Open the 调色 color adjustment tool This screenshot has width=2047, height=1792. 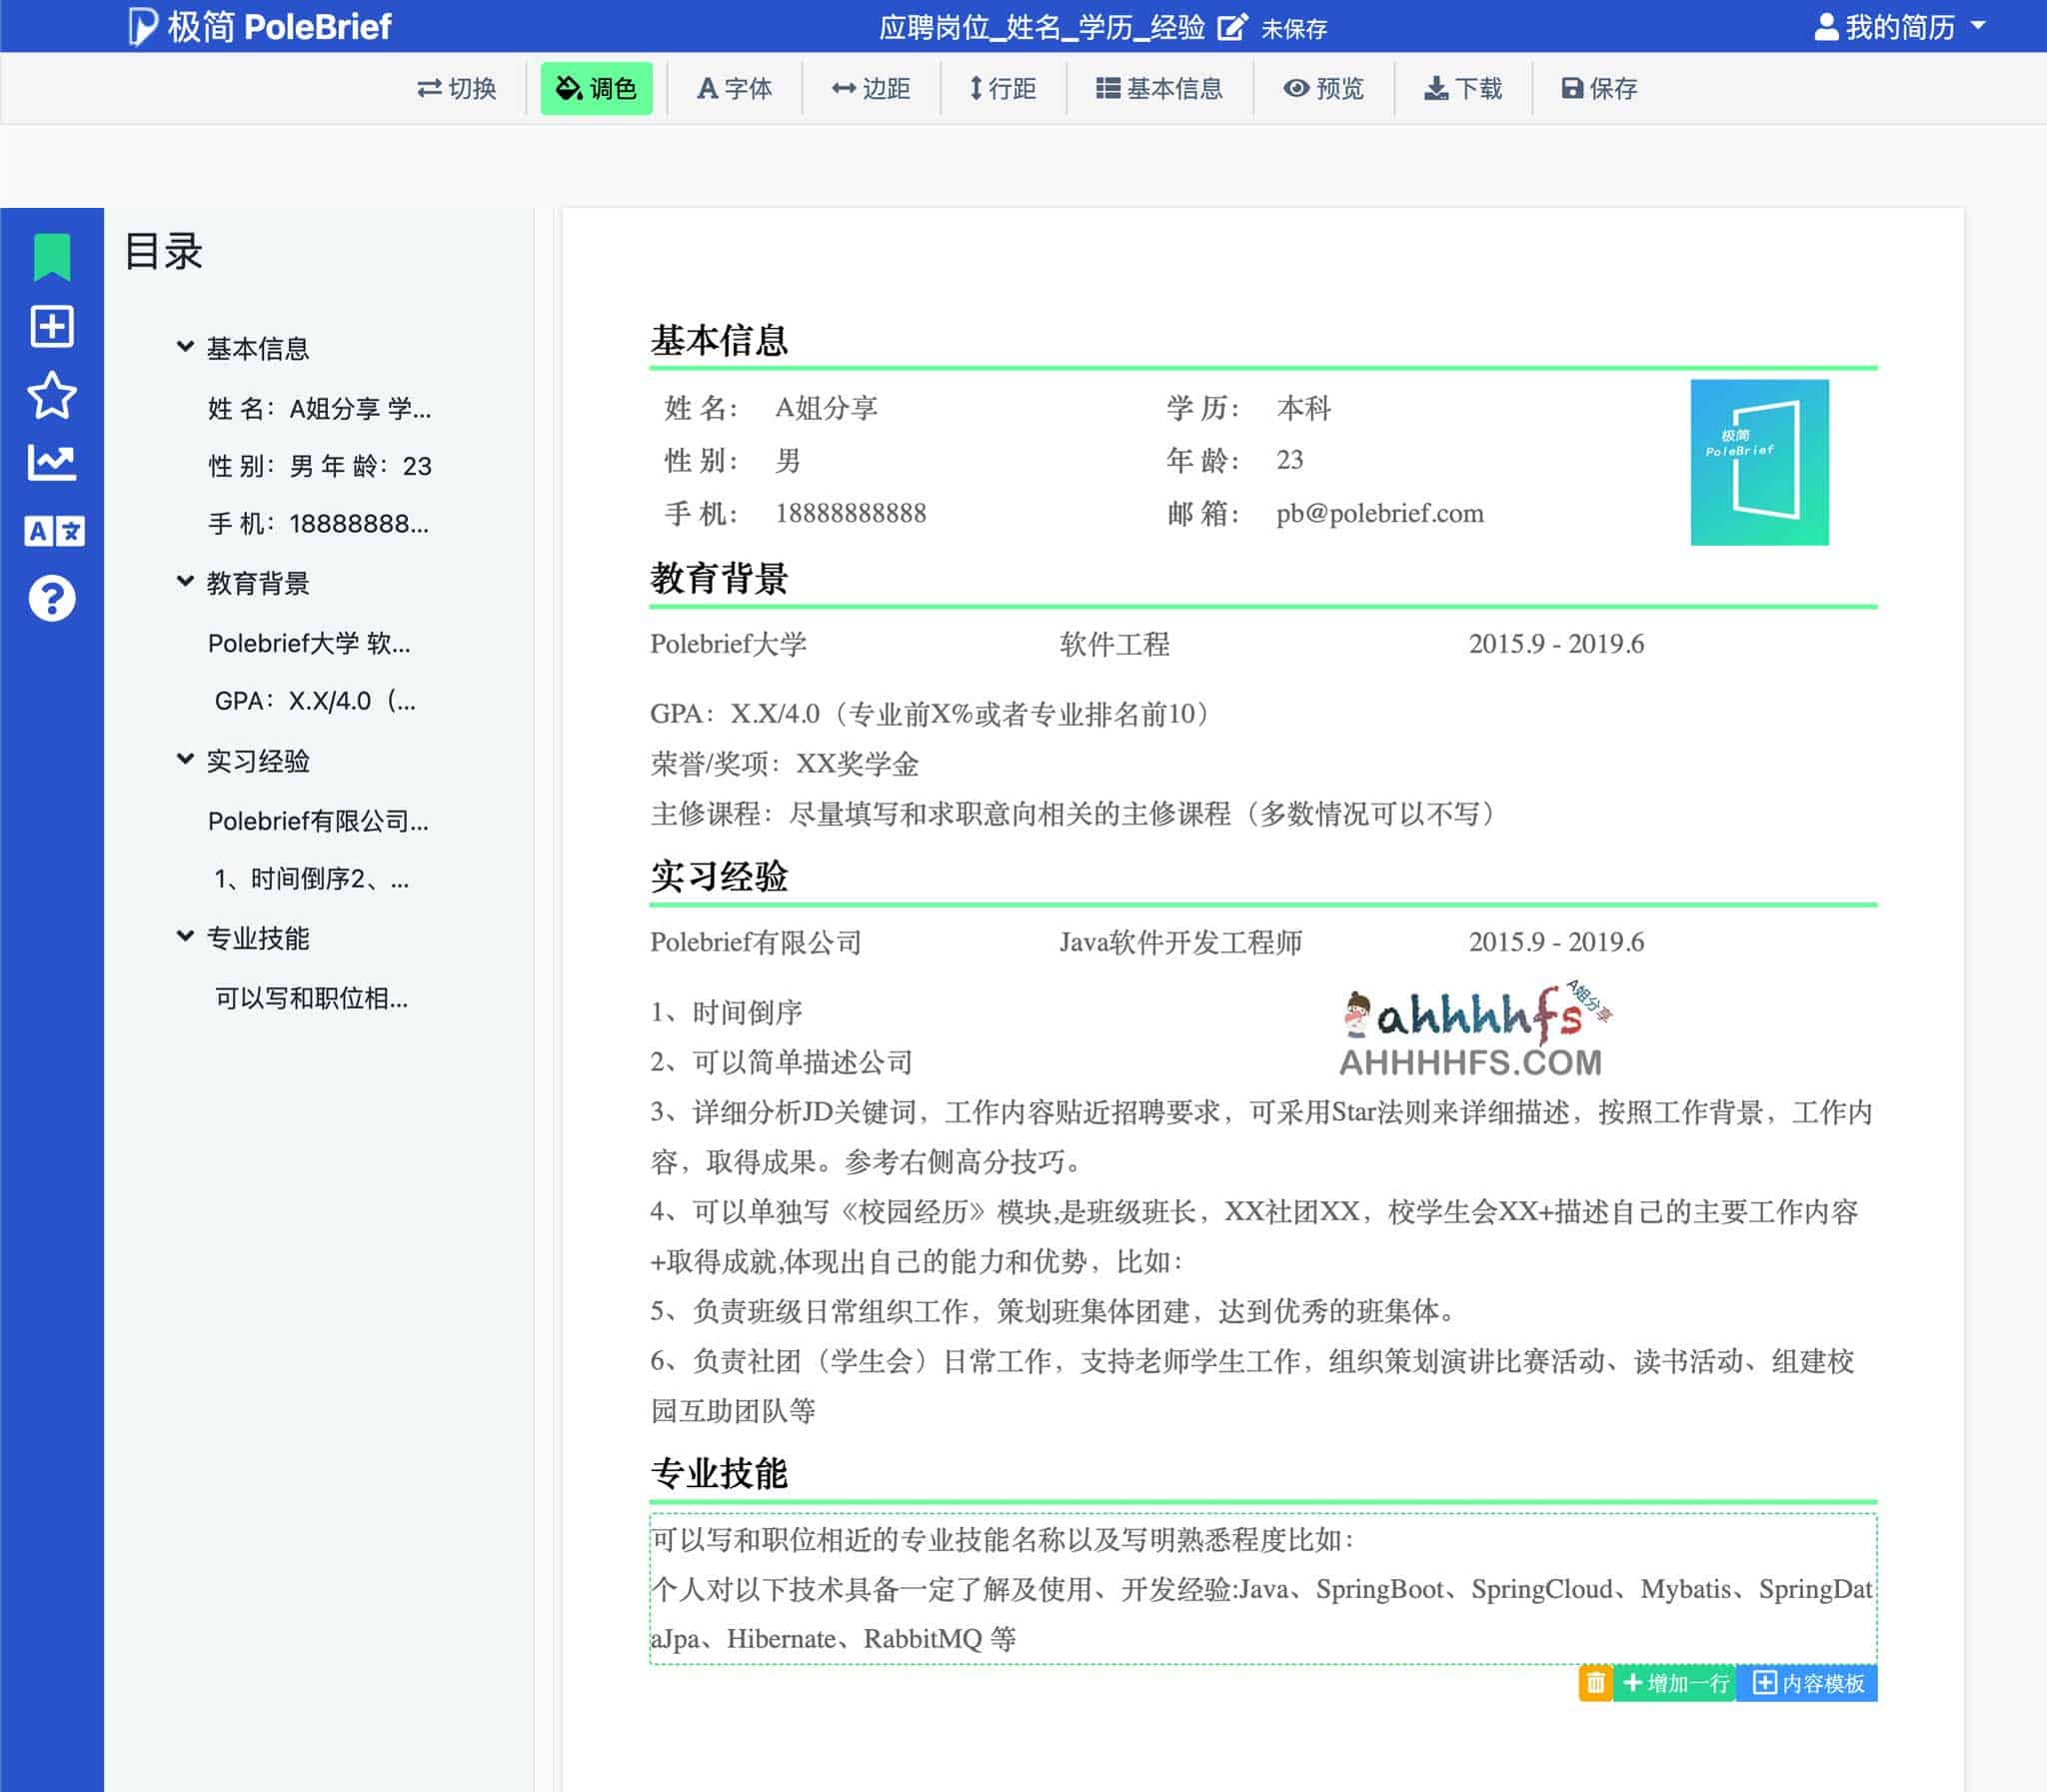[x=596, y=89]
